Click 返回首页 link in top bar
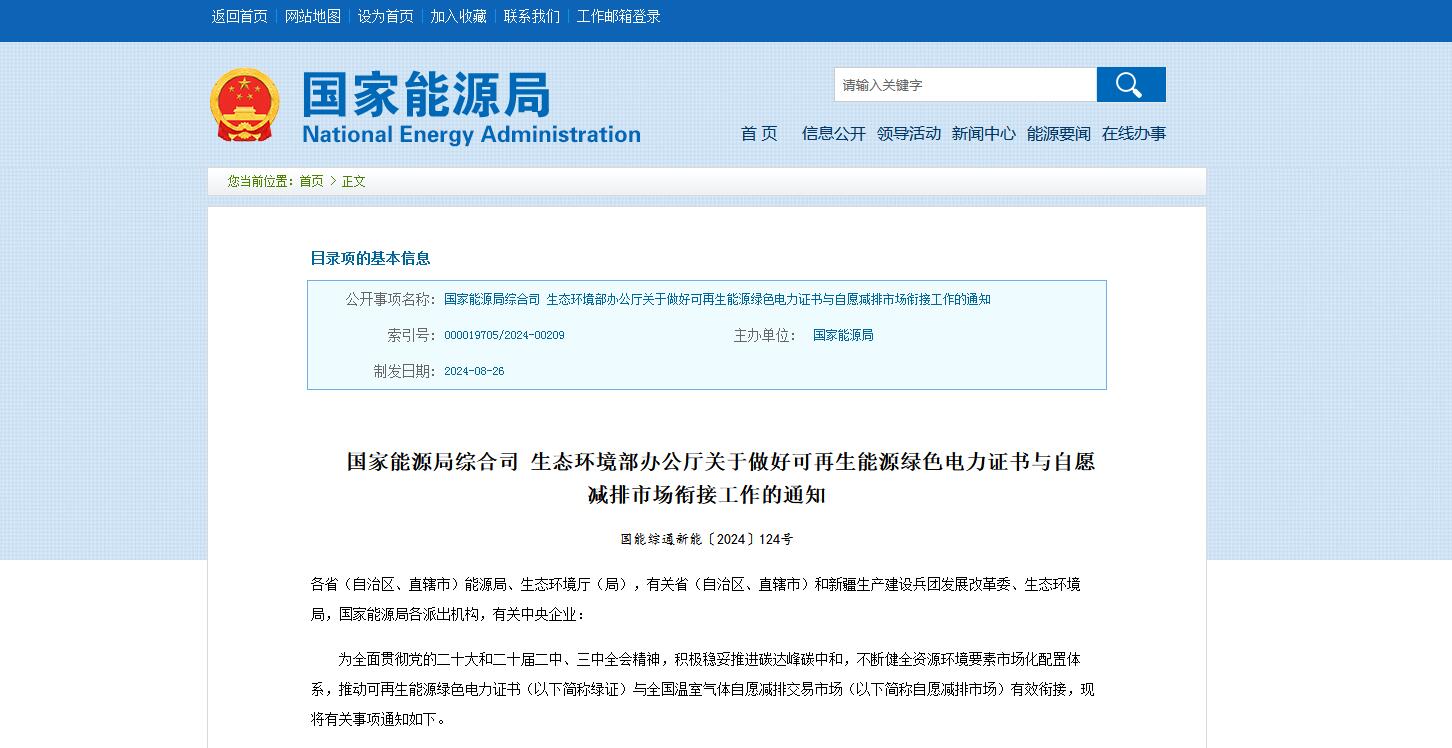The image size is (1452, 748). pos(240,16)
